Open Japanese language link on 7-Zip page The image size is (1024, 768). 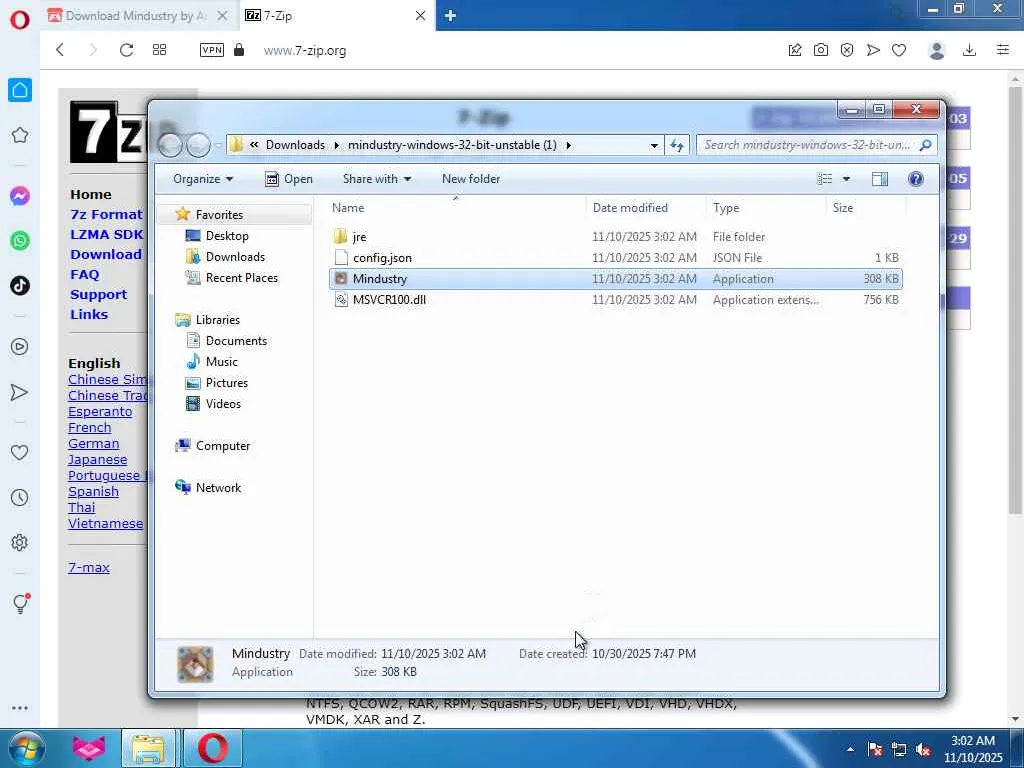pos(97,460)
